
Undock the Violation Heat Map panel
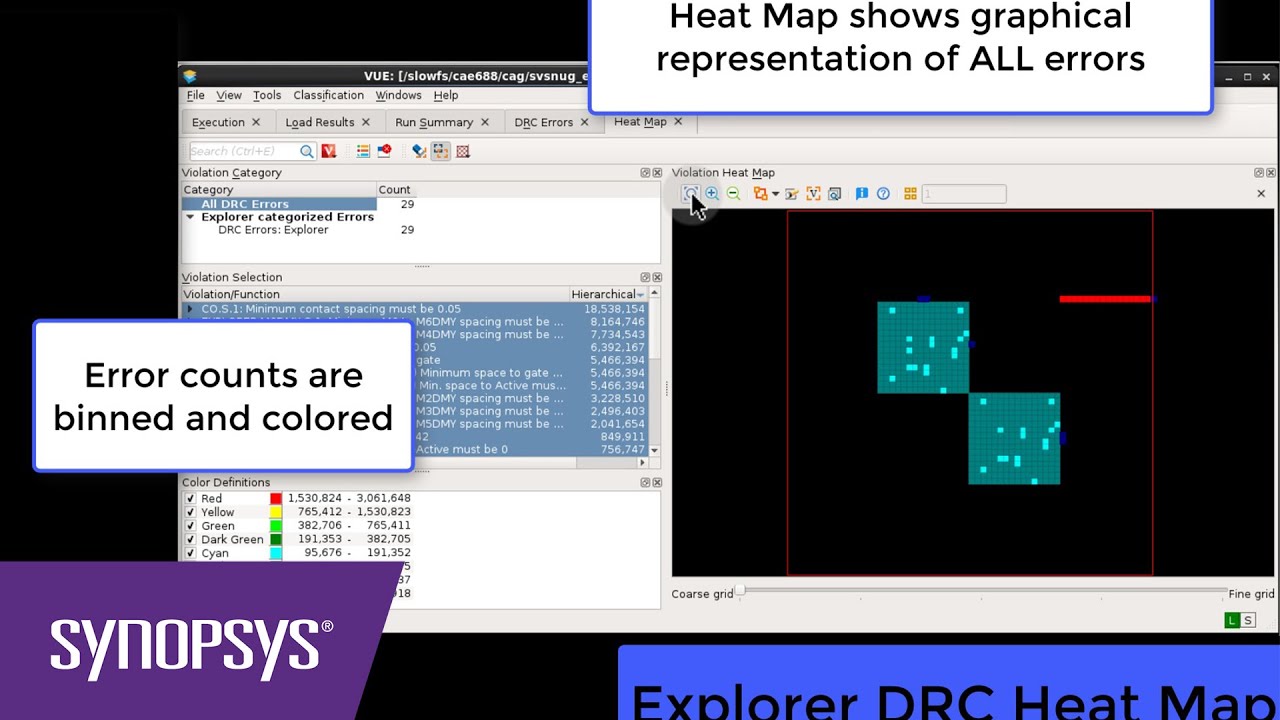pyautogui.click(x=1260, y=173)
